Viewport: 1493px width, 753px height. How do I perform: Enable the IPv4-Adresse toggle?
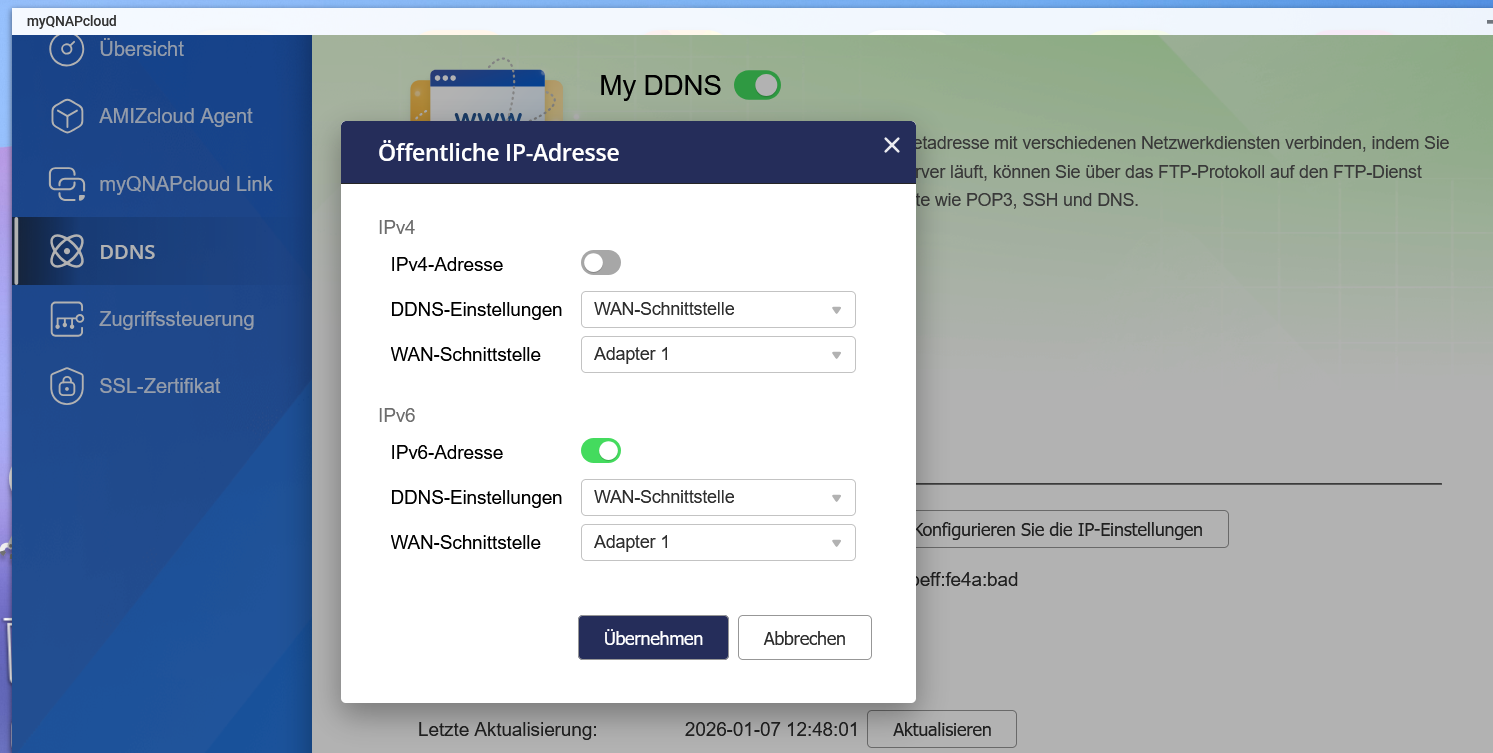[x=601, y=264]
